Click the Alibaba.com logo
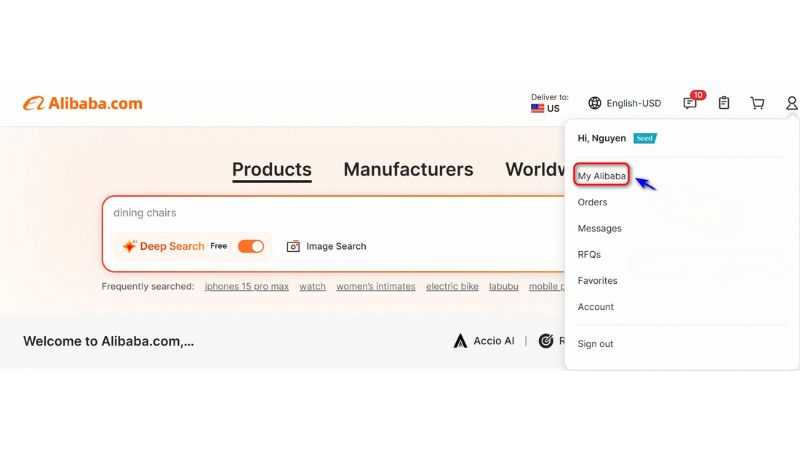800x450 pixels. [83, 104]
